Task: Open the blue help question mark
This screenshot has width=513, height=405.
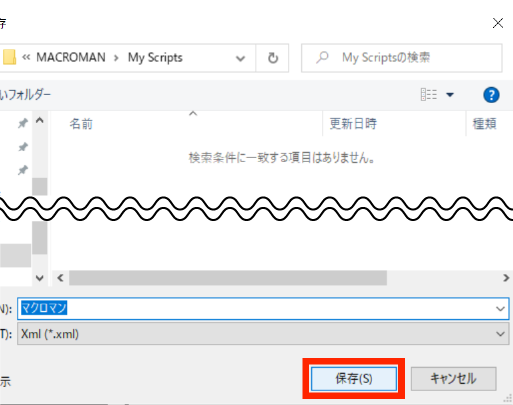Action: point(491,95)
